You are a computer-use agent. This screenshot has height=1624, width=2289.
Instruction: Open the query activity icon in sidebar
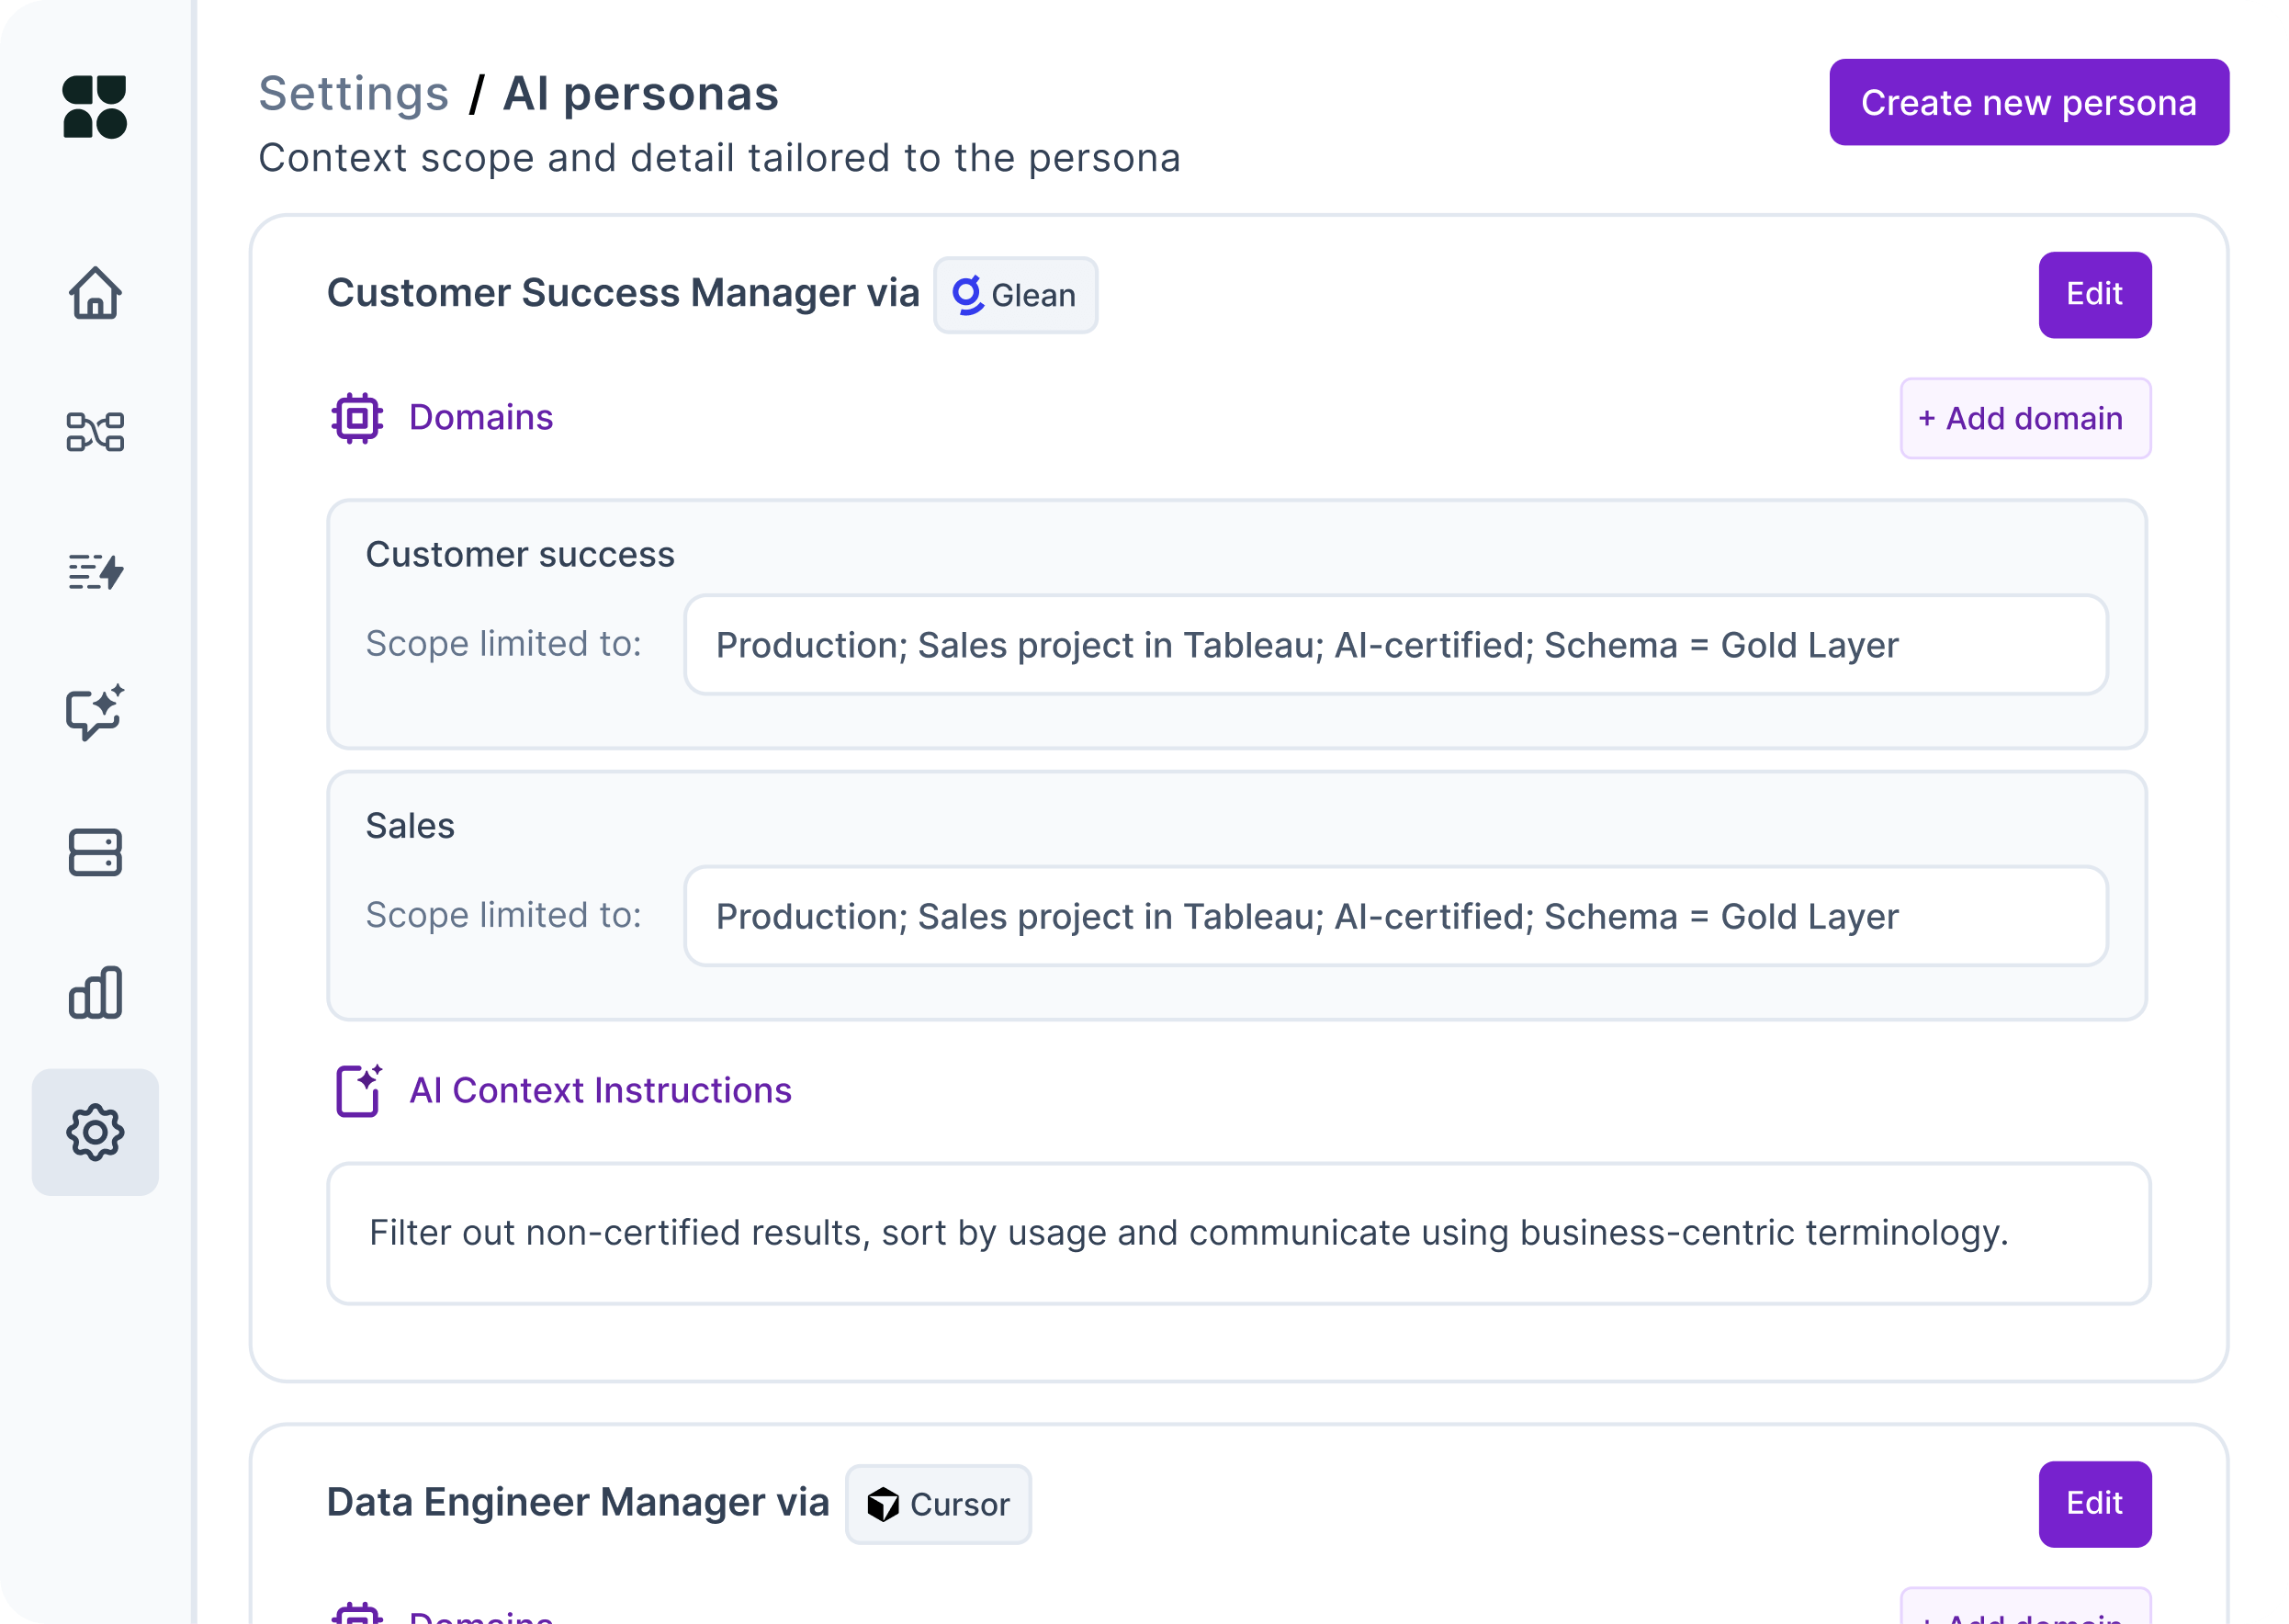point(95,573)
